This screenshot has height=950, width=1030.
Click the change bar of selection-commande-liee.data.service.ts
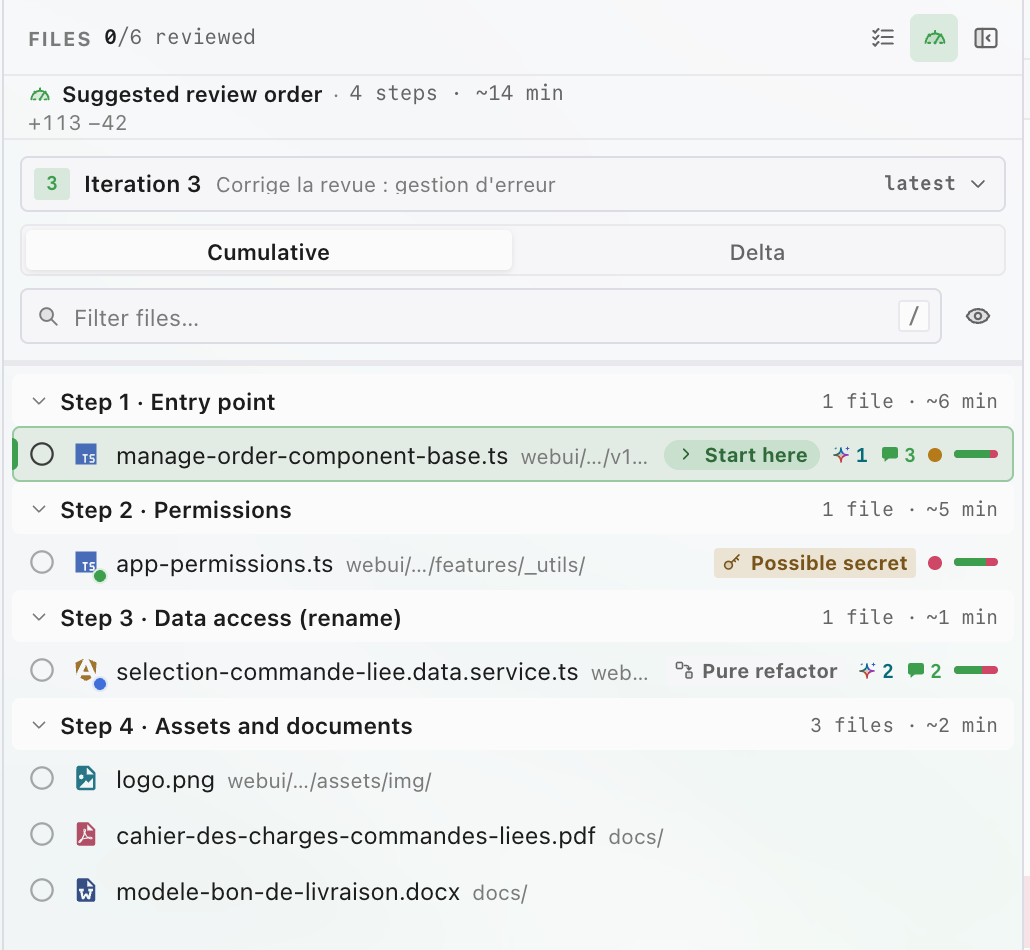pos(975,669)
